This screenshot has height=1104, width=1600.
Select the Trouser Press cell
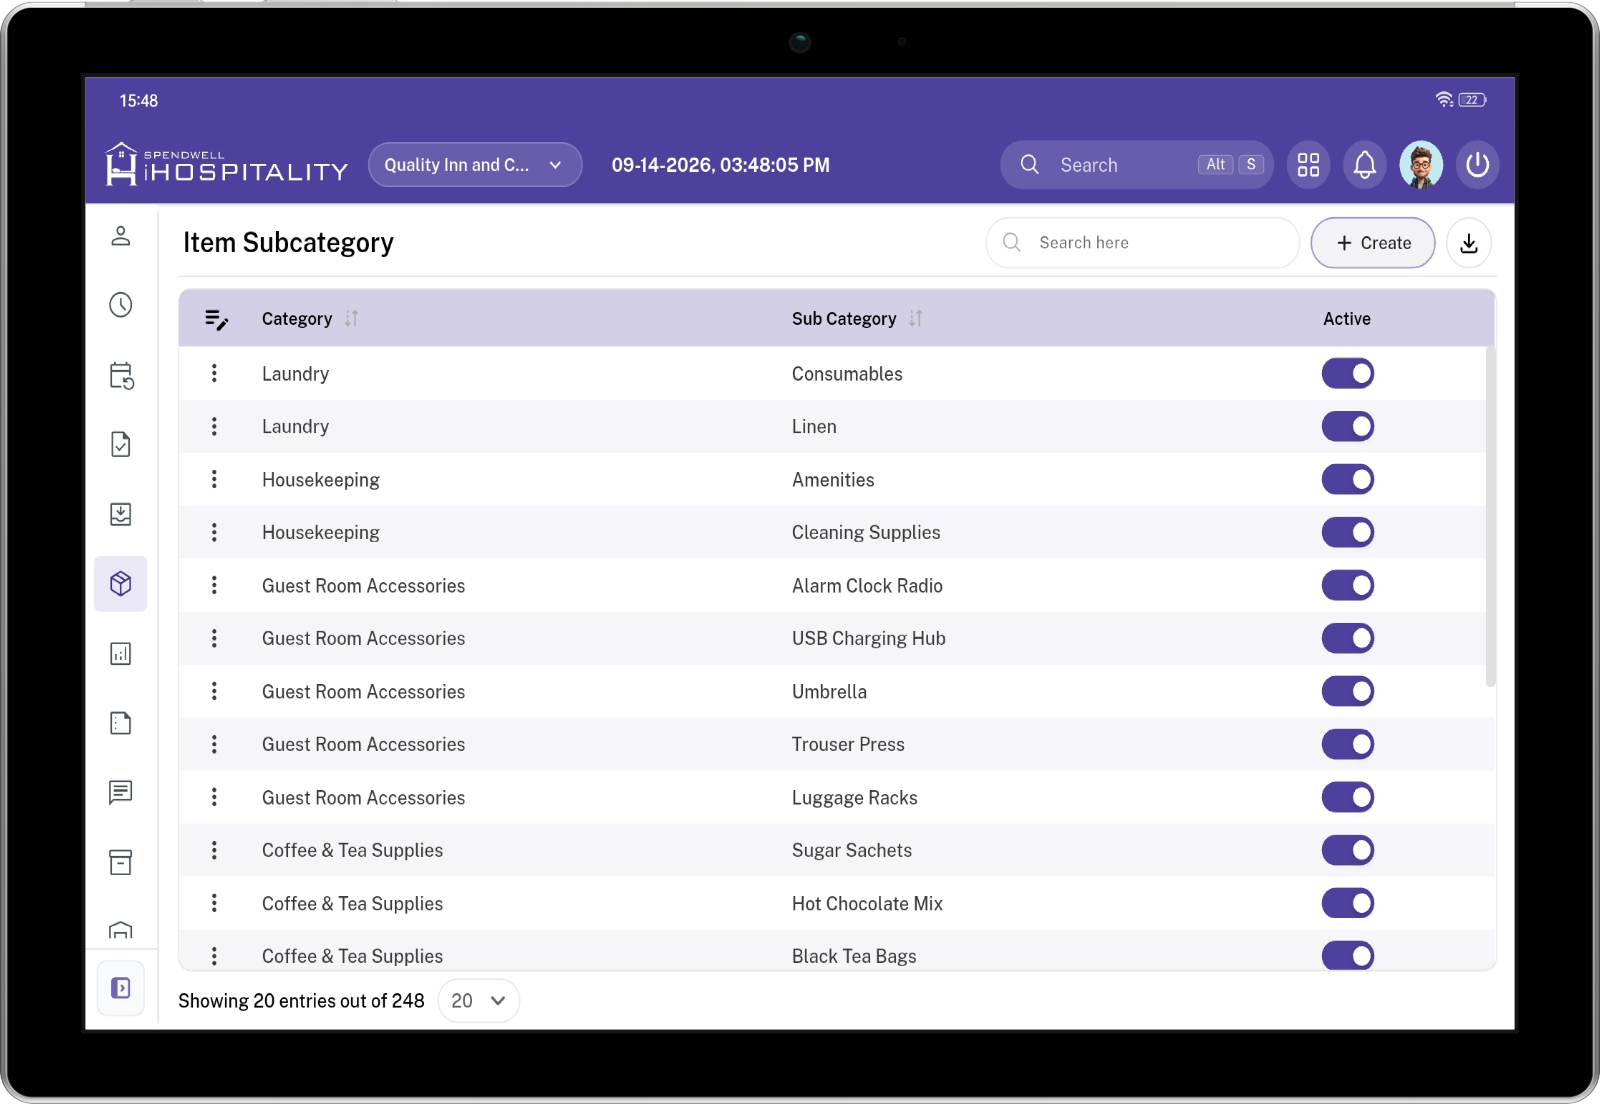click(848, 744)
